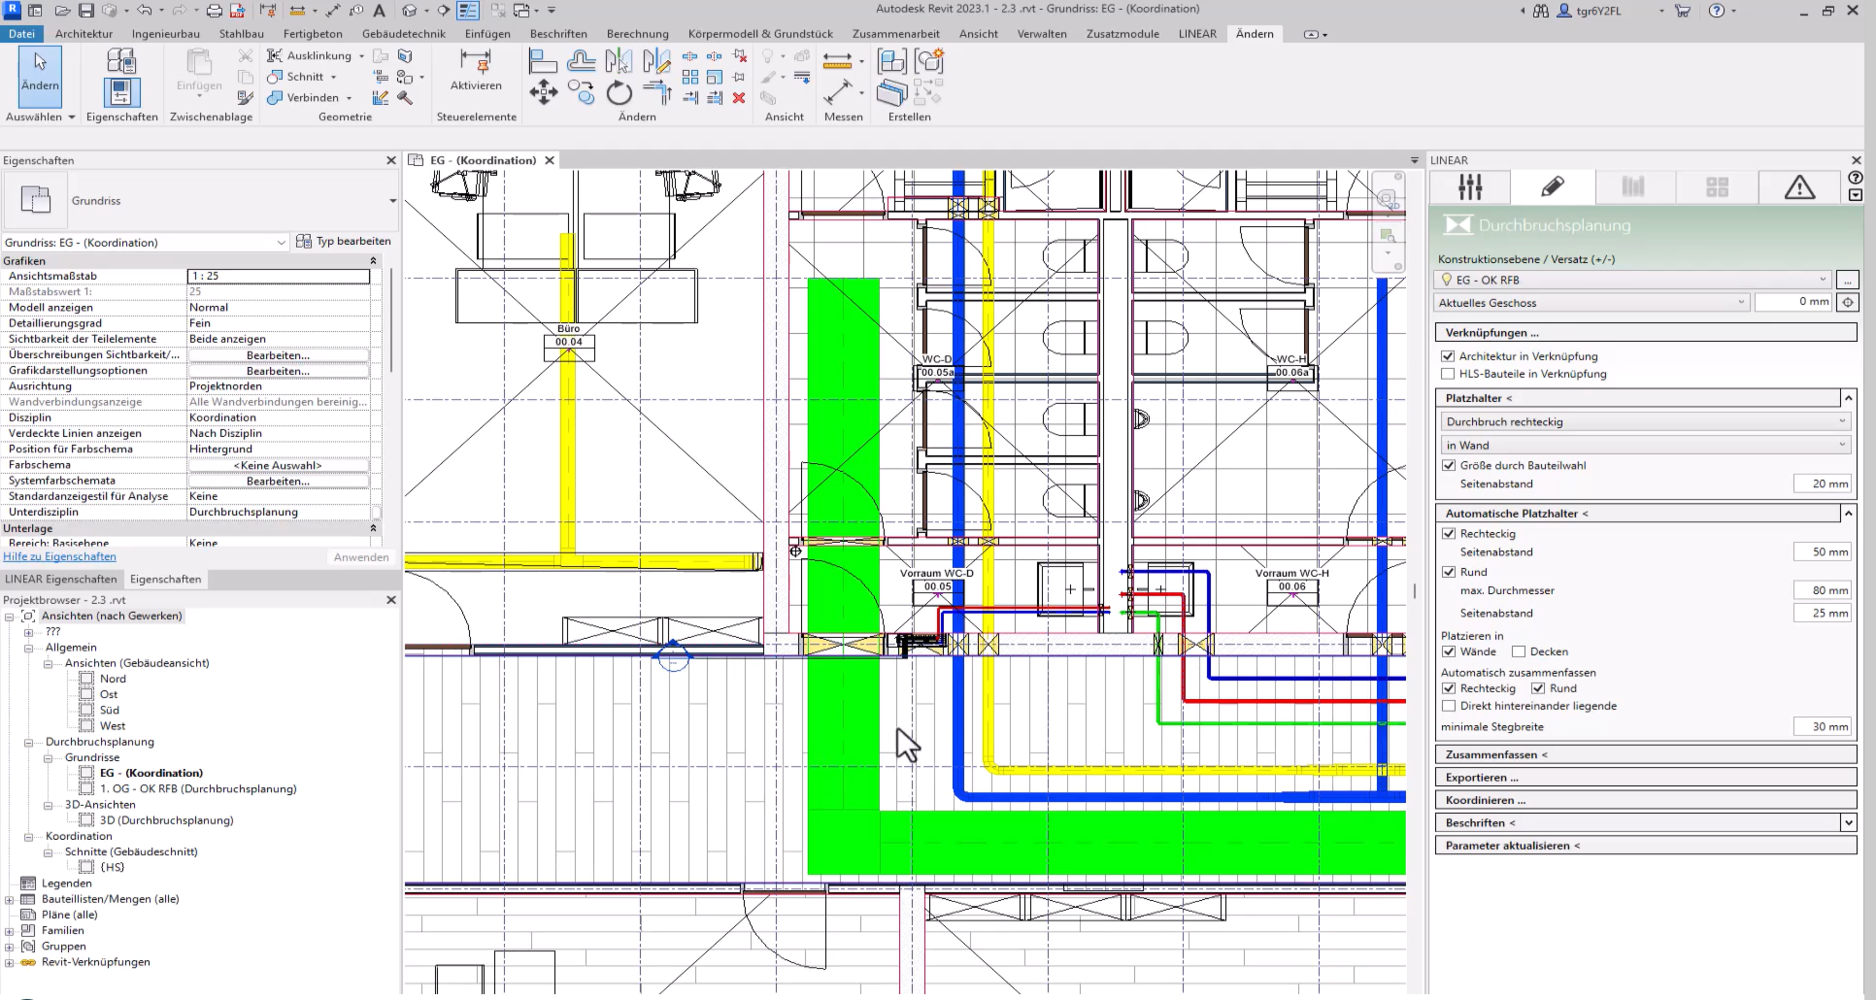Click the Typ bearbeiten button

(343, 241)
